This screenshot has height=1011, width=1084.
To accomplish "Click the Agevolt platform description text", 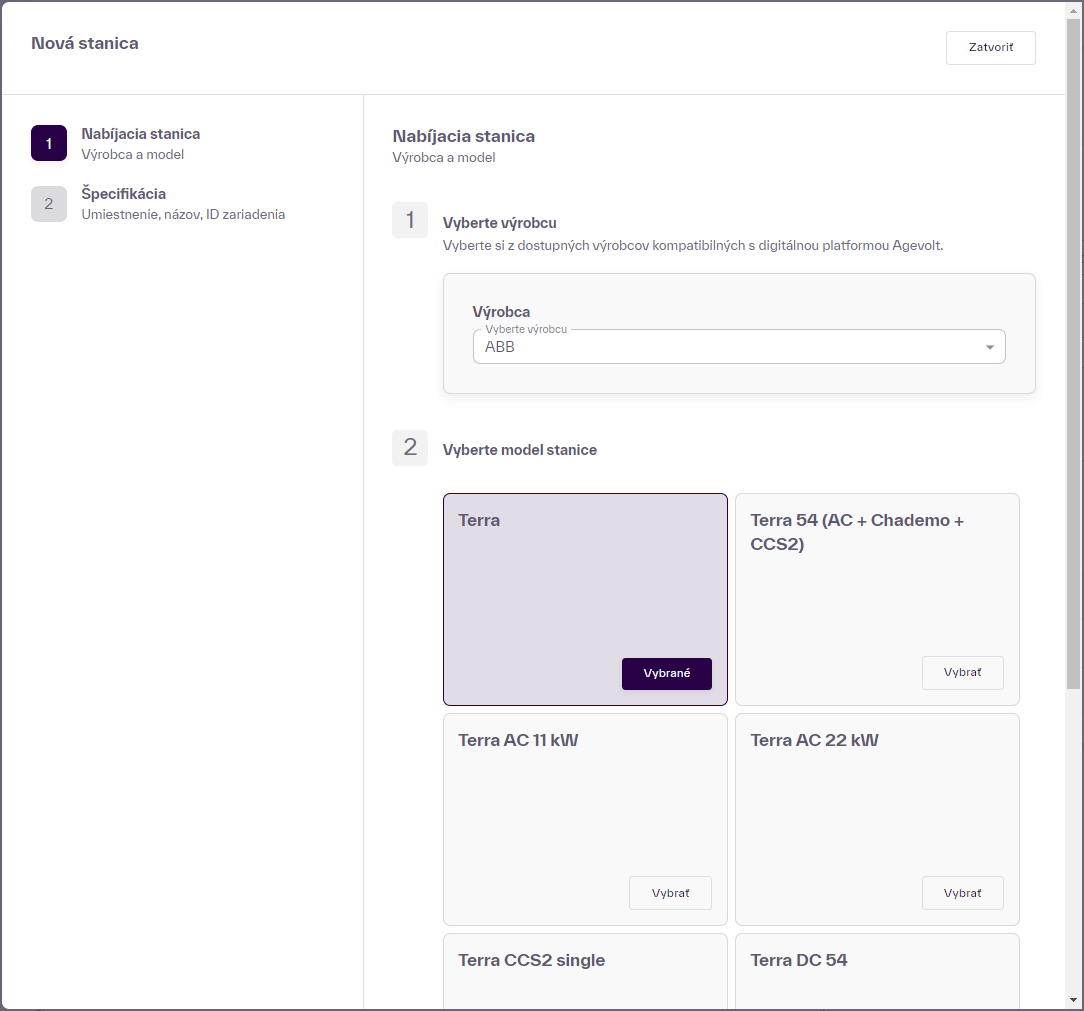I will click(x=693, y=245).
